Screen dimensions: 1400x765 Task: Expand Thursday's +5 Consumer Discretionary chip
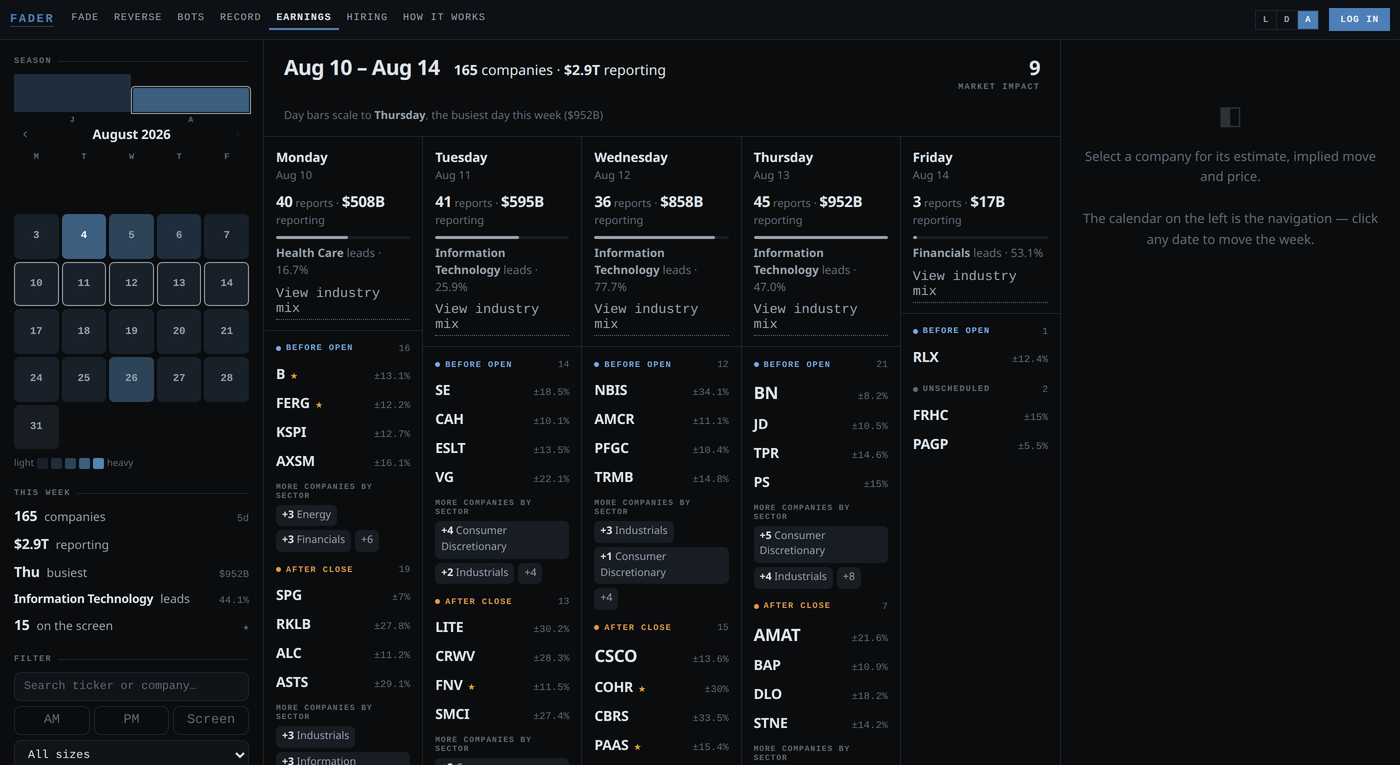pos(820,544)
